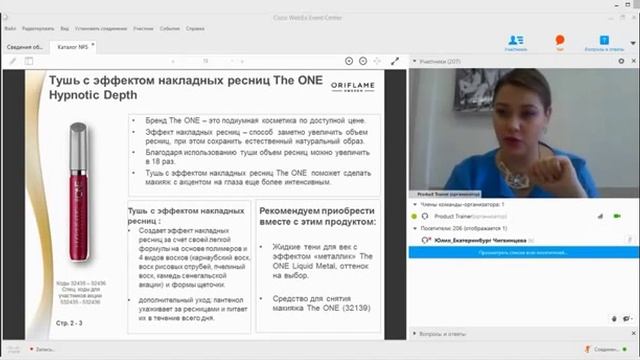Viewport: 640px width, 360px height.
Task: Click Просмотреть список всех посетителей button
Action: [524, 253]
